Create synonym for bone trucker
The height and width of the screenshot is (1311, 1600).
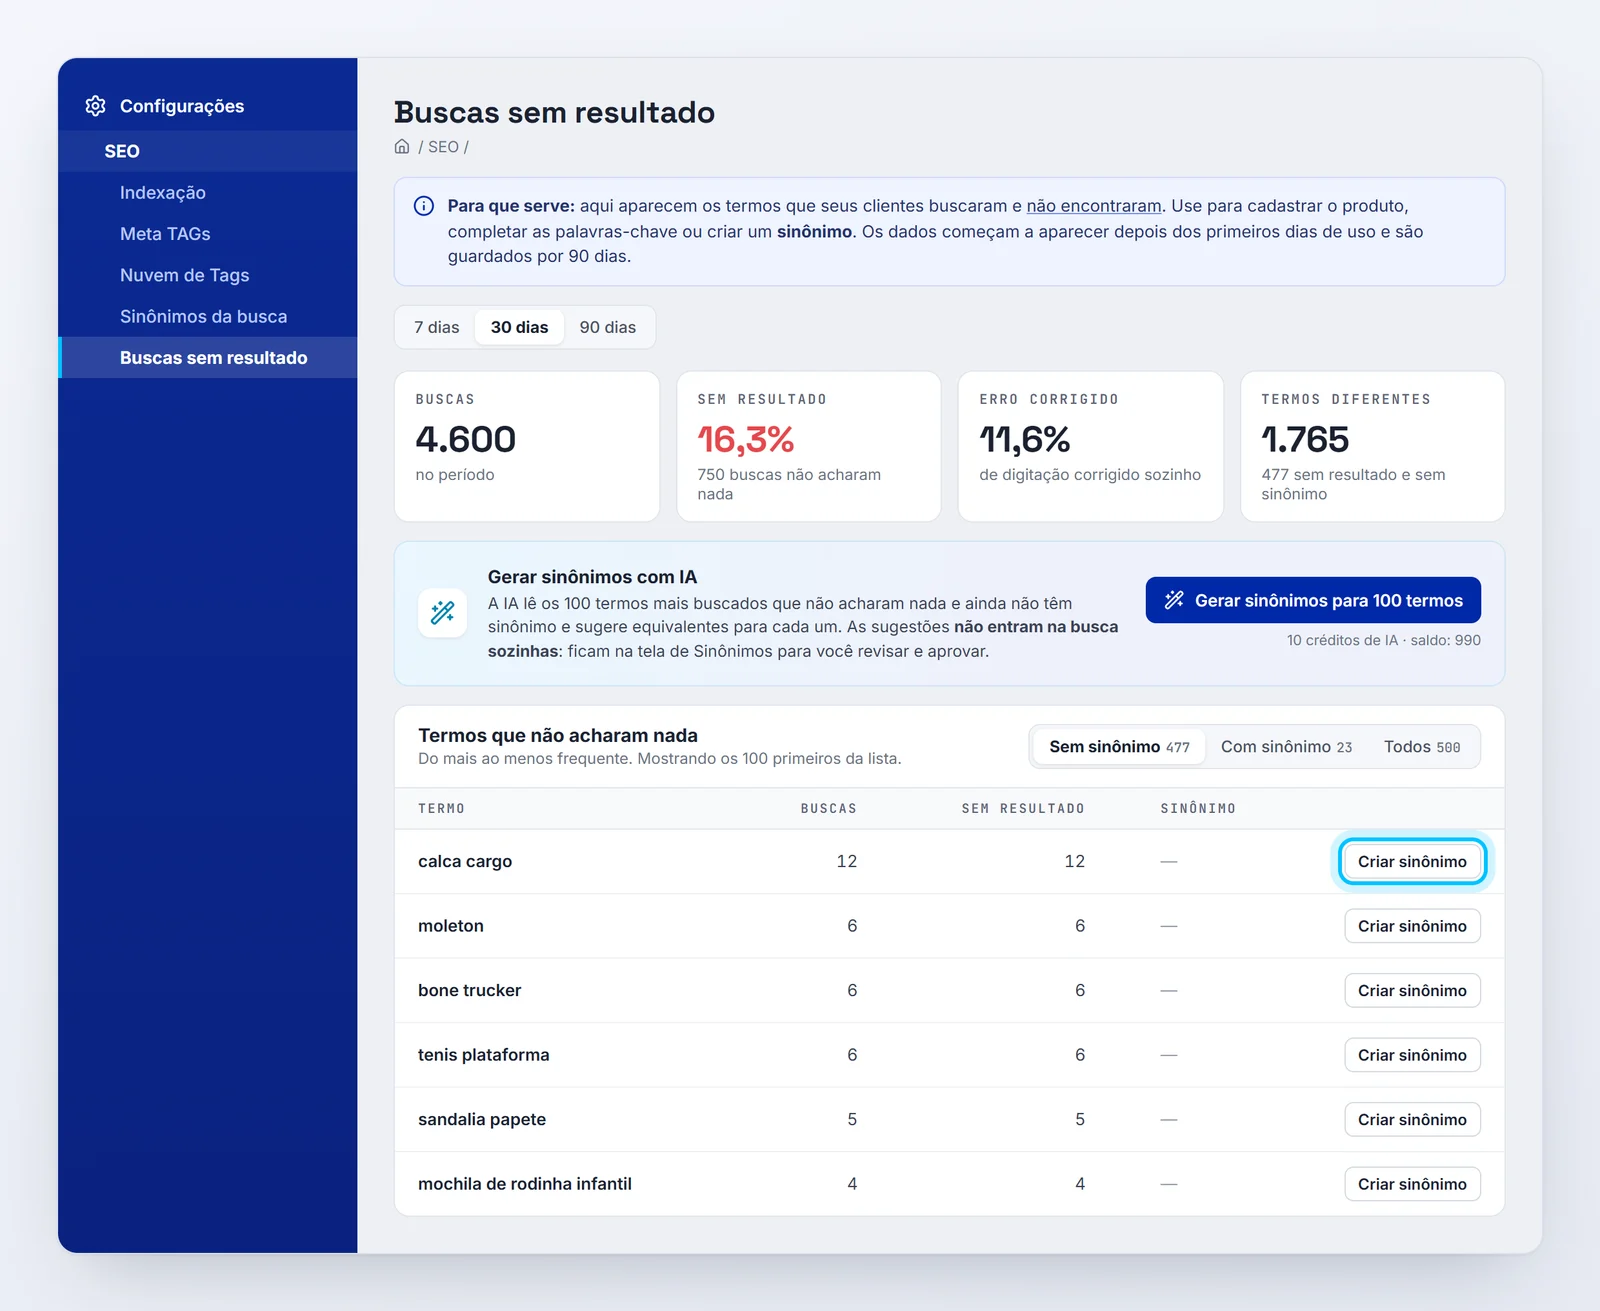point(1412,991)
